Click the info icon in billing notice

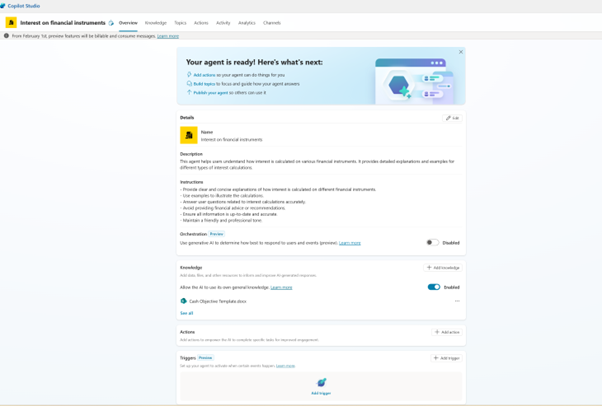(6, 36)
